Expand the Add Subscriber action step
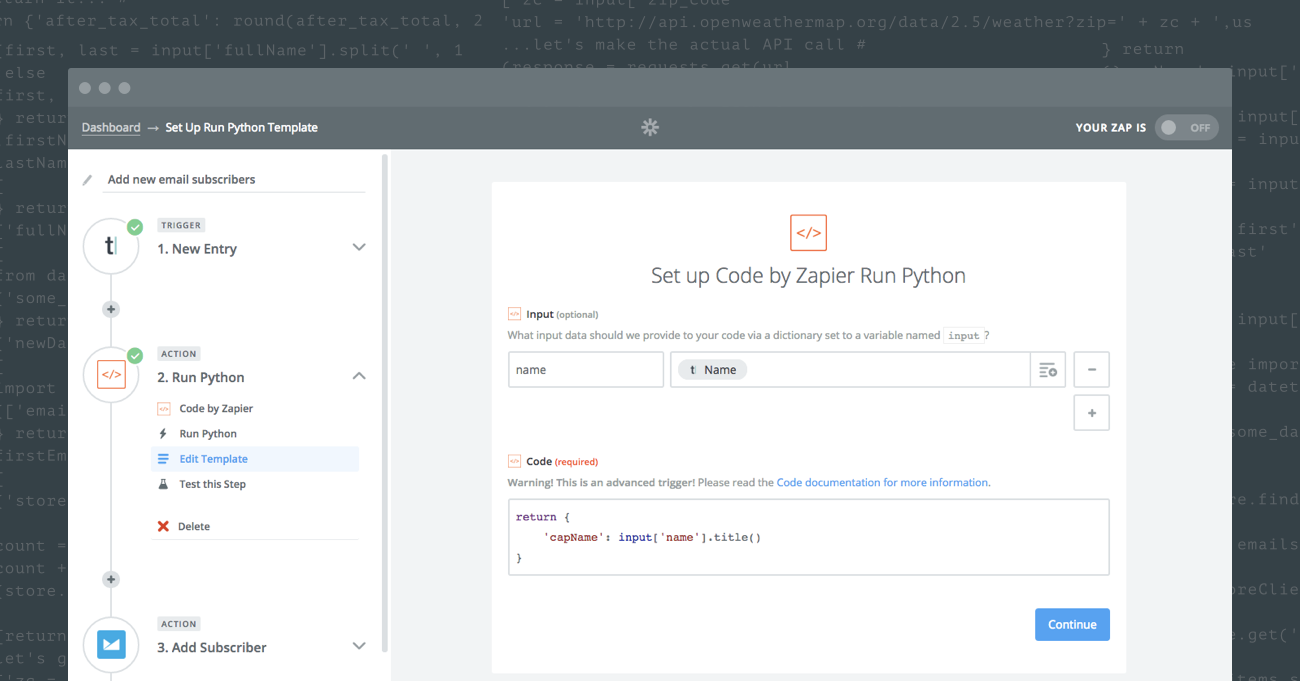The height and width of the screenshot is (681, 1300). point(359,646)
